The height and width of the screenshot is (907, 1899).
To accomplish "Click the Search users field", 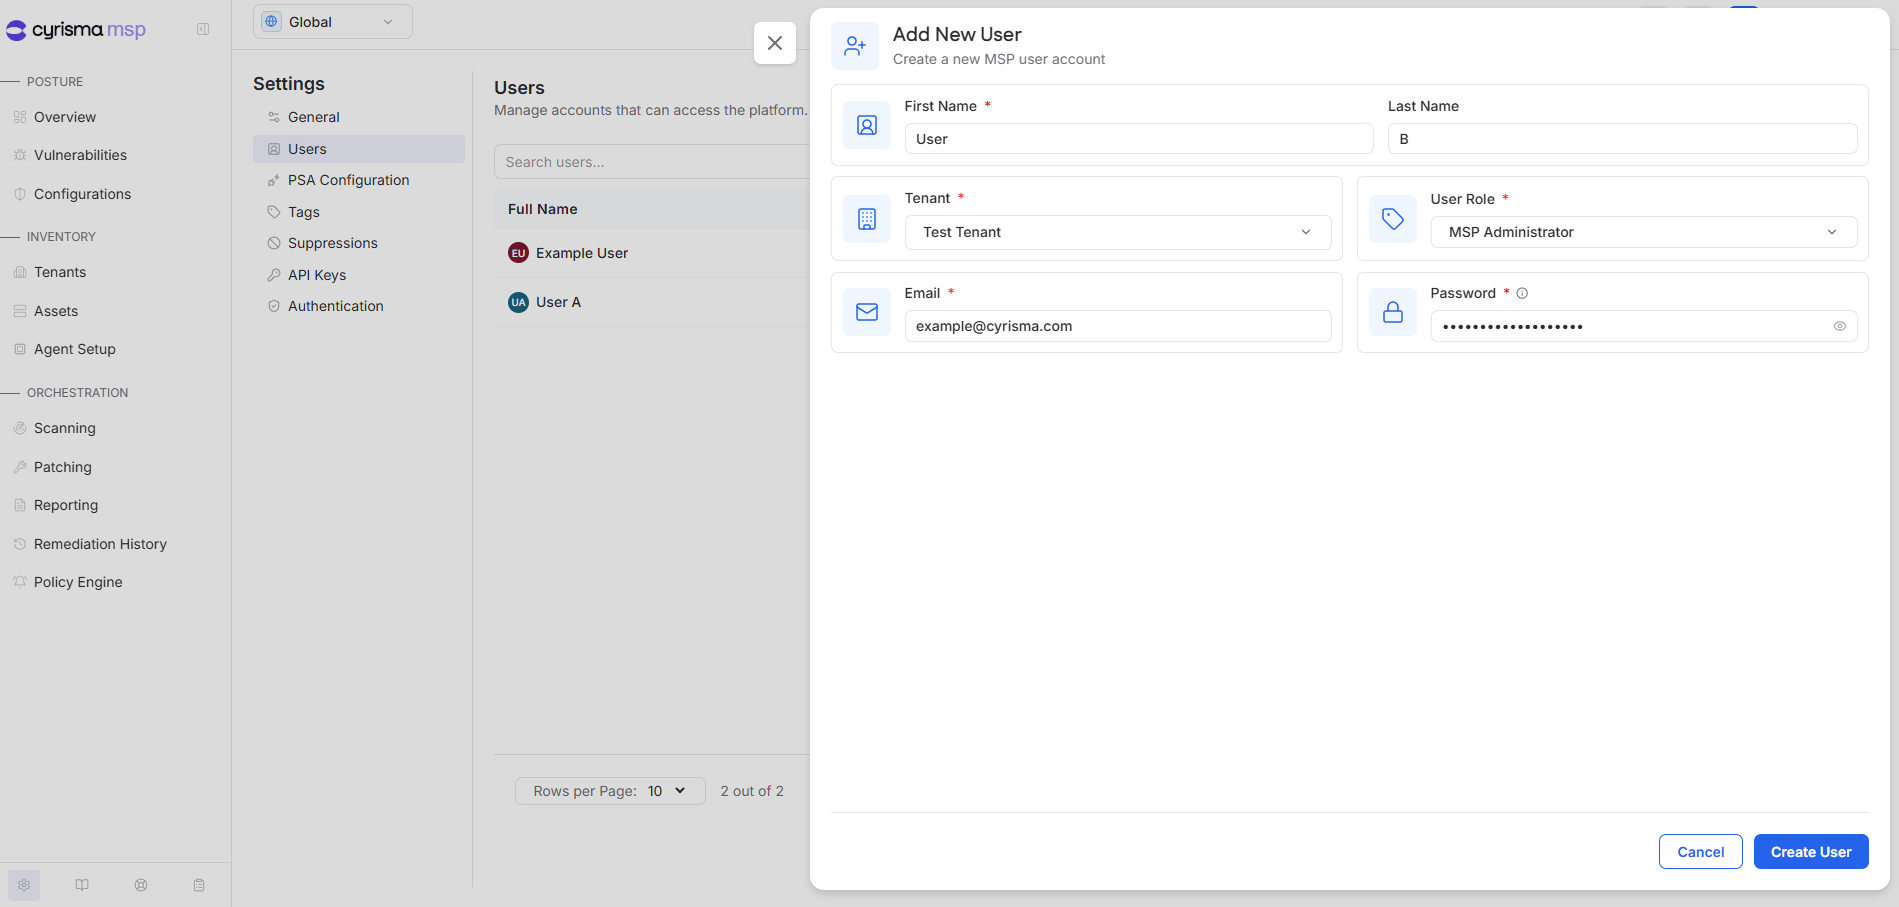I will [x=652, y=162].
